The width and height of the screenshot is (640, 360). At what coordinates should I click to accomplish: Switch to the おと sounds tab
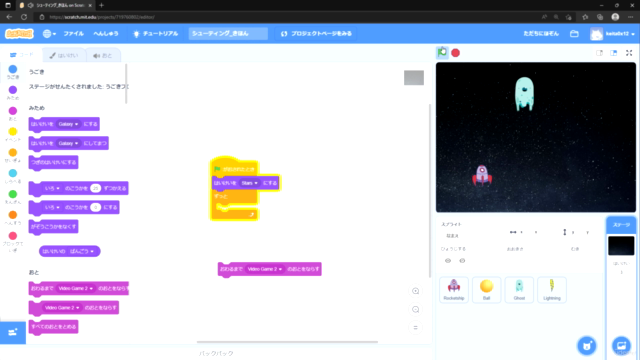(102, 56)
